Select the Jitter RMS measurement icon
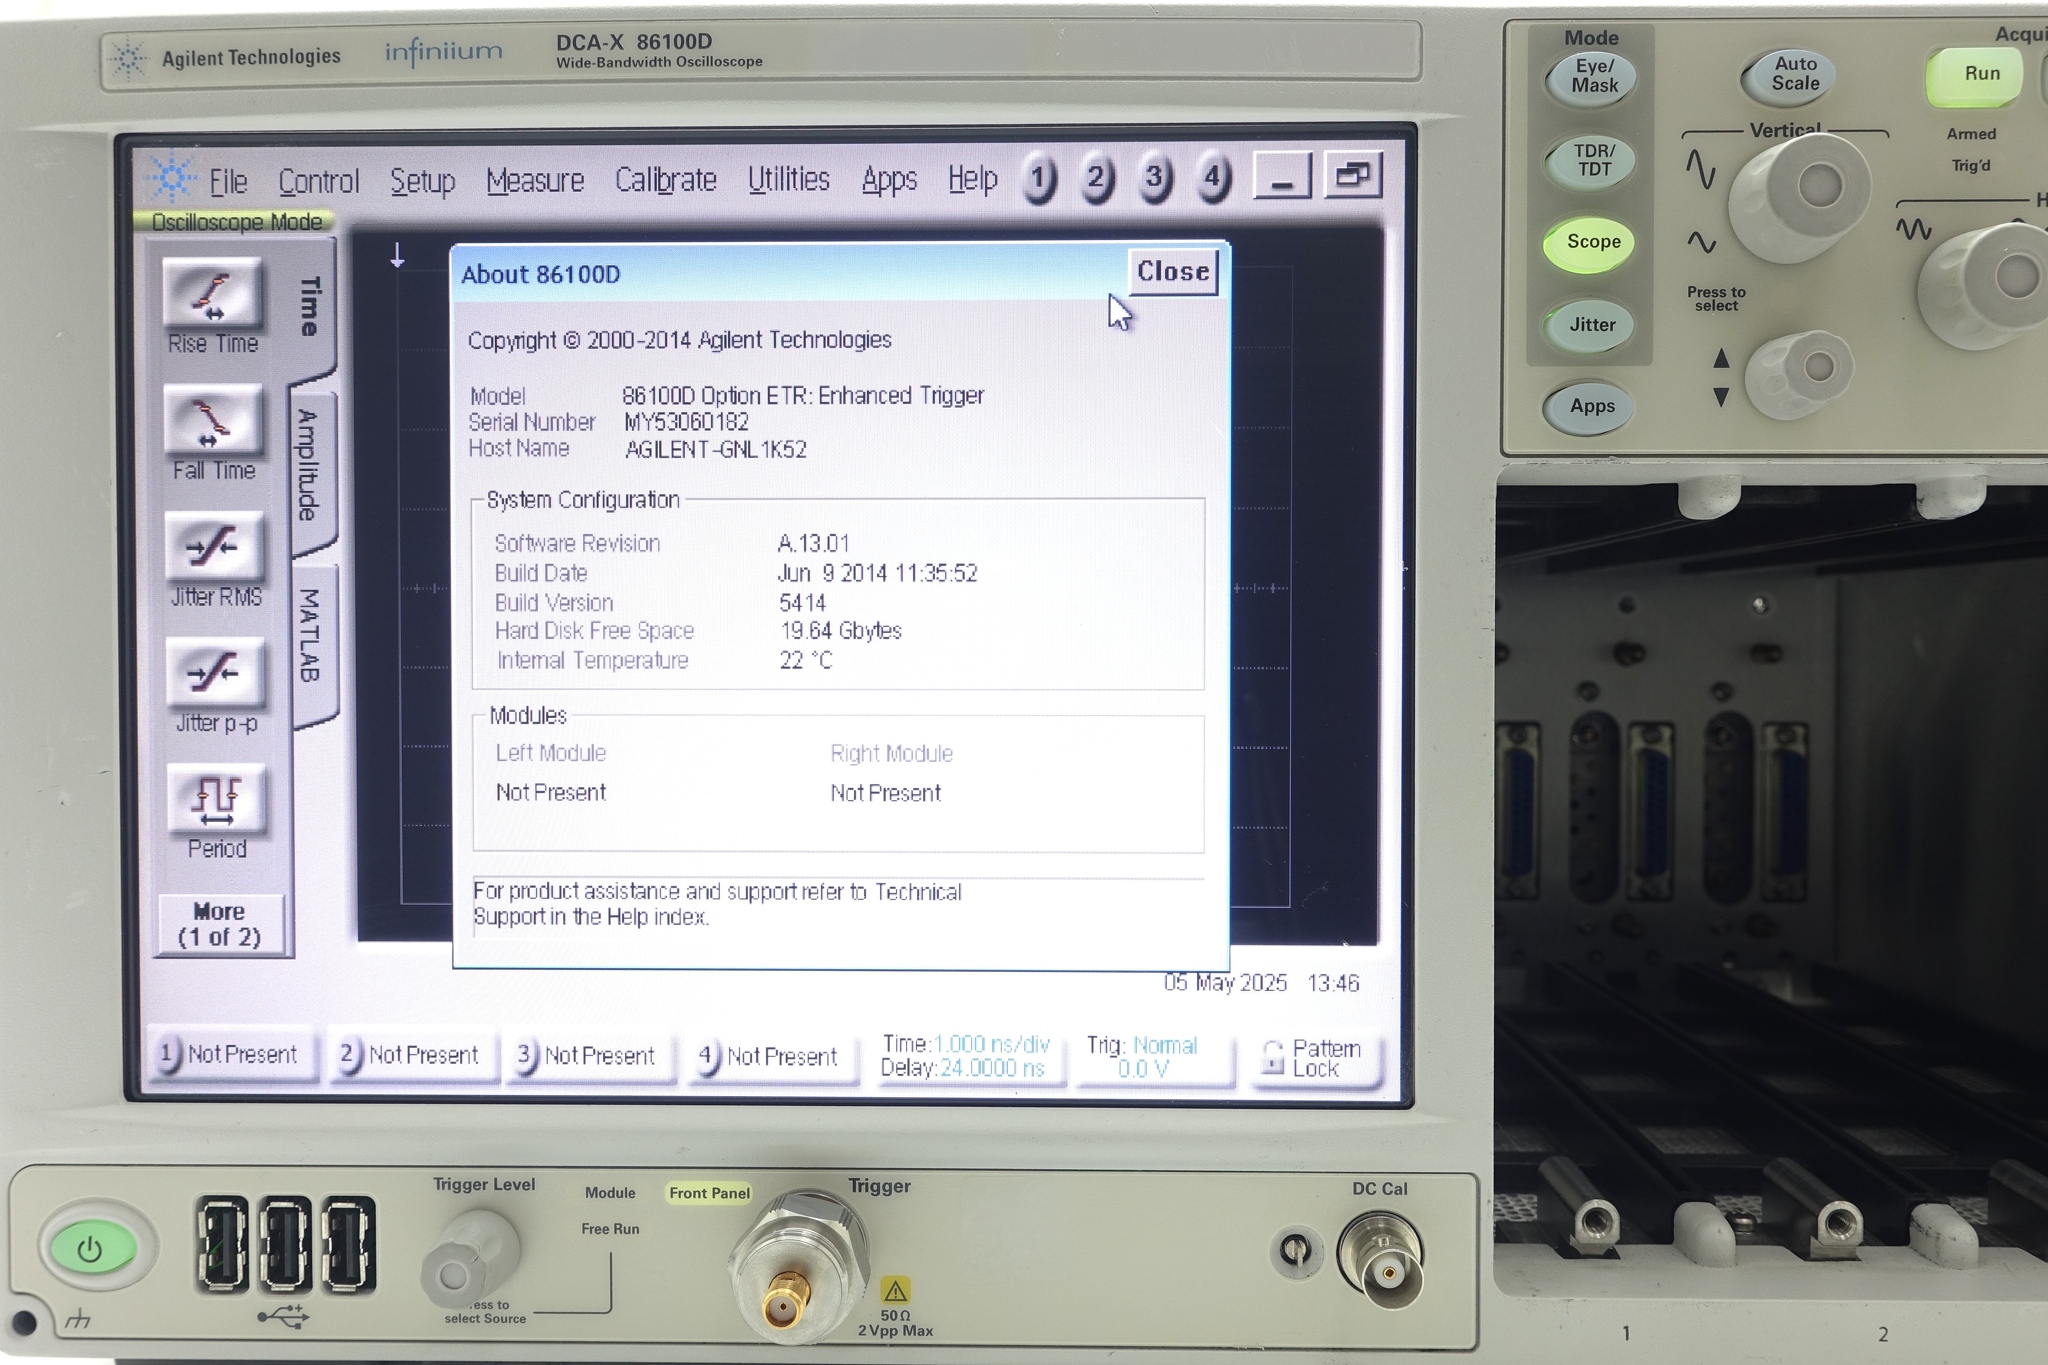Viewport: 2048px width, 1365px height. coord(214,546)
